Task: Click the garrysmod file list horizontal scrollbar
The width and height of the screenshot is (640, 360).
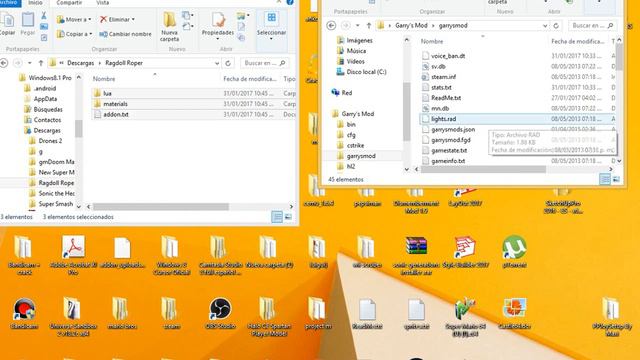Action: 483,169
